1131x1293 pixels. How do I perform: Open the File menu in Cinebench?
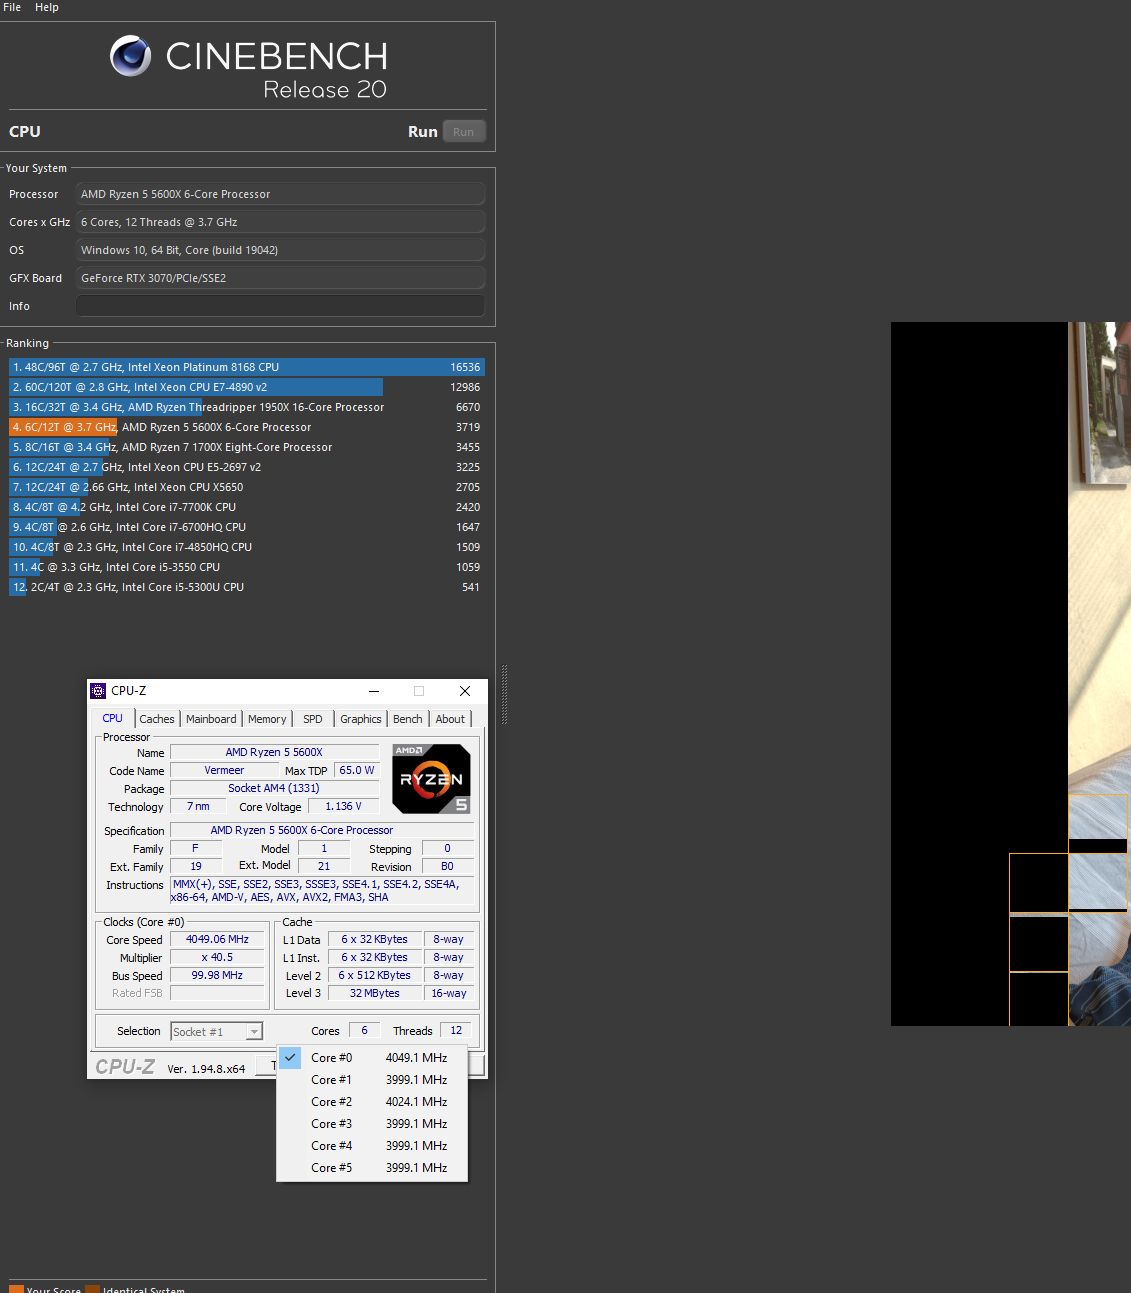pyautogui.click(x=12, y=7)
